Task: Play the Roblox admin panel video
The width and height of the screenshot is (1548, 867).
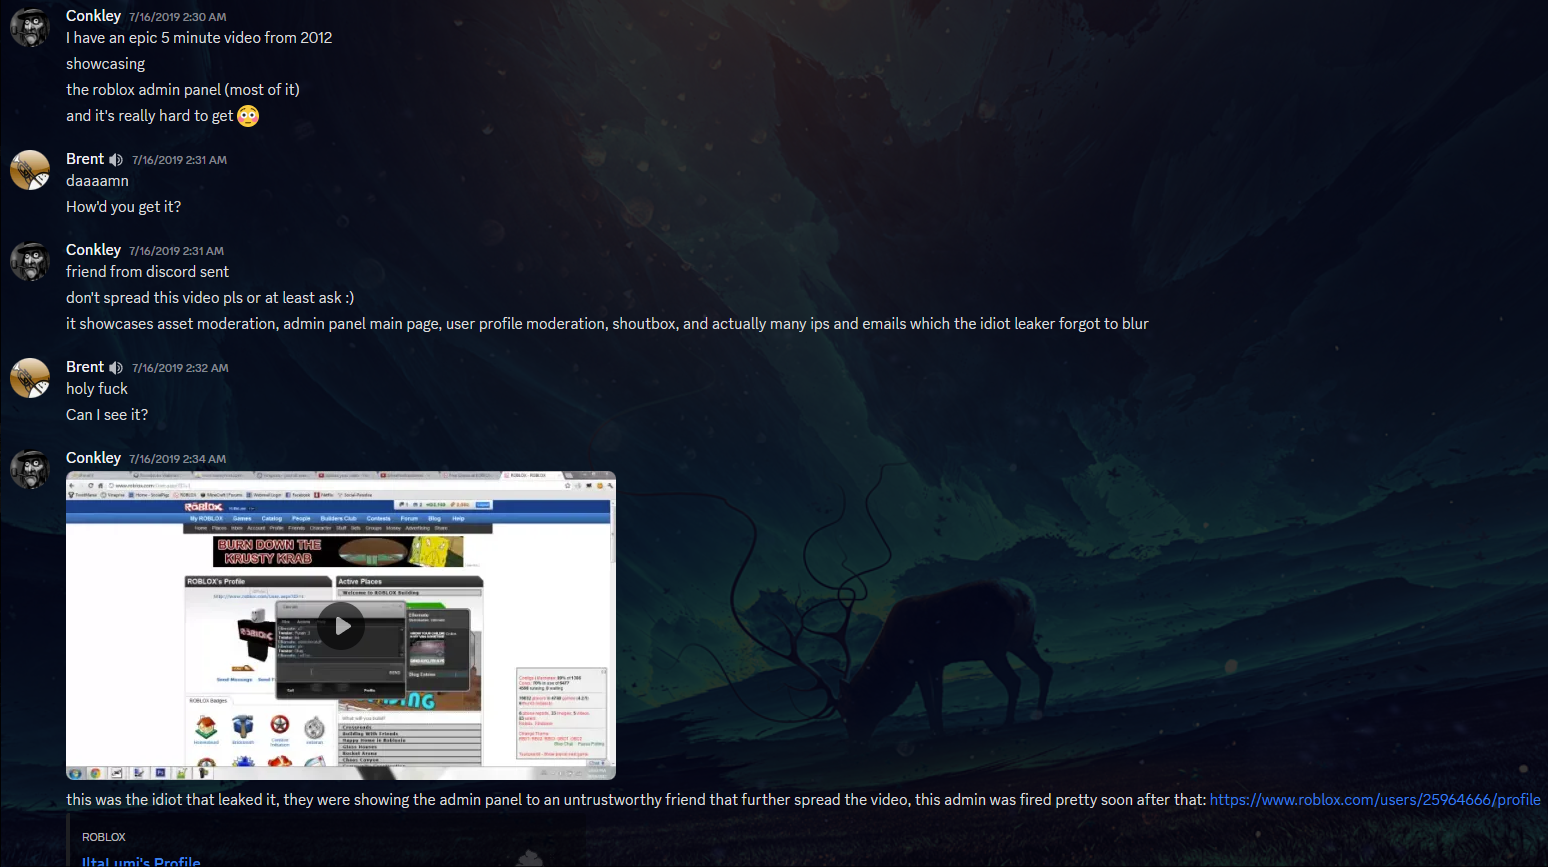Action: coord(341,626)
